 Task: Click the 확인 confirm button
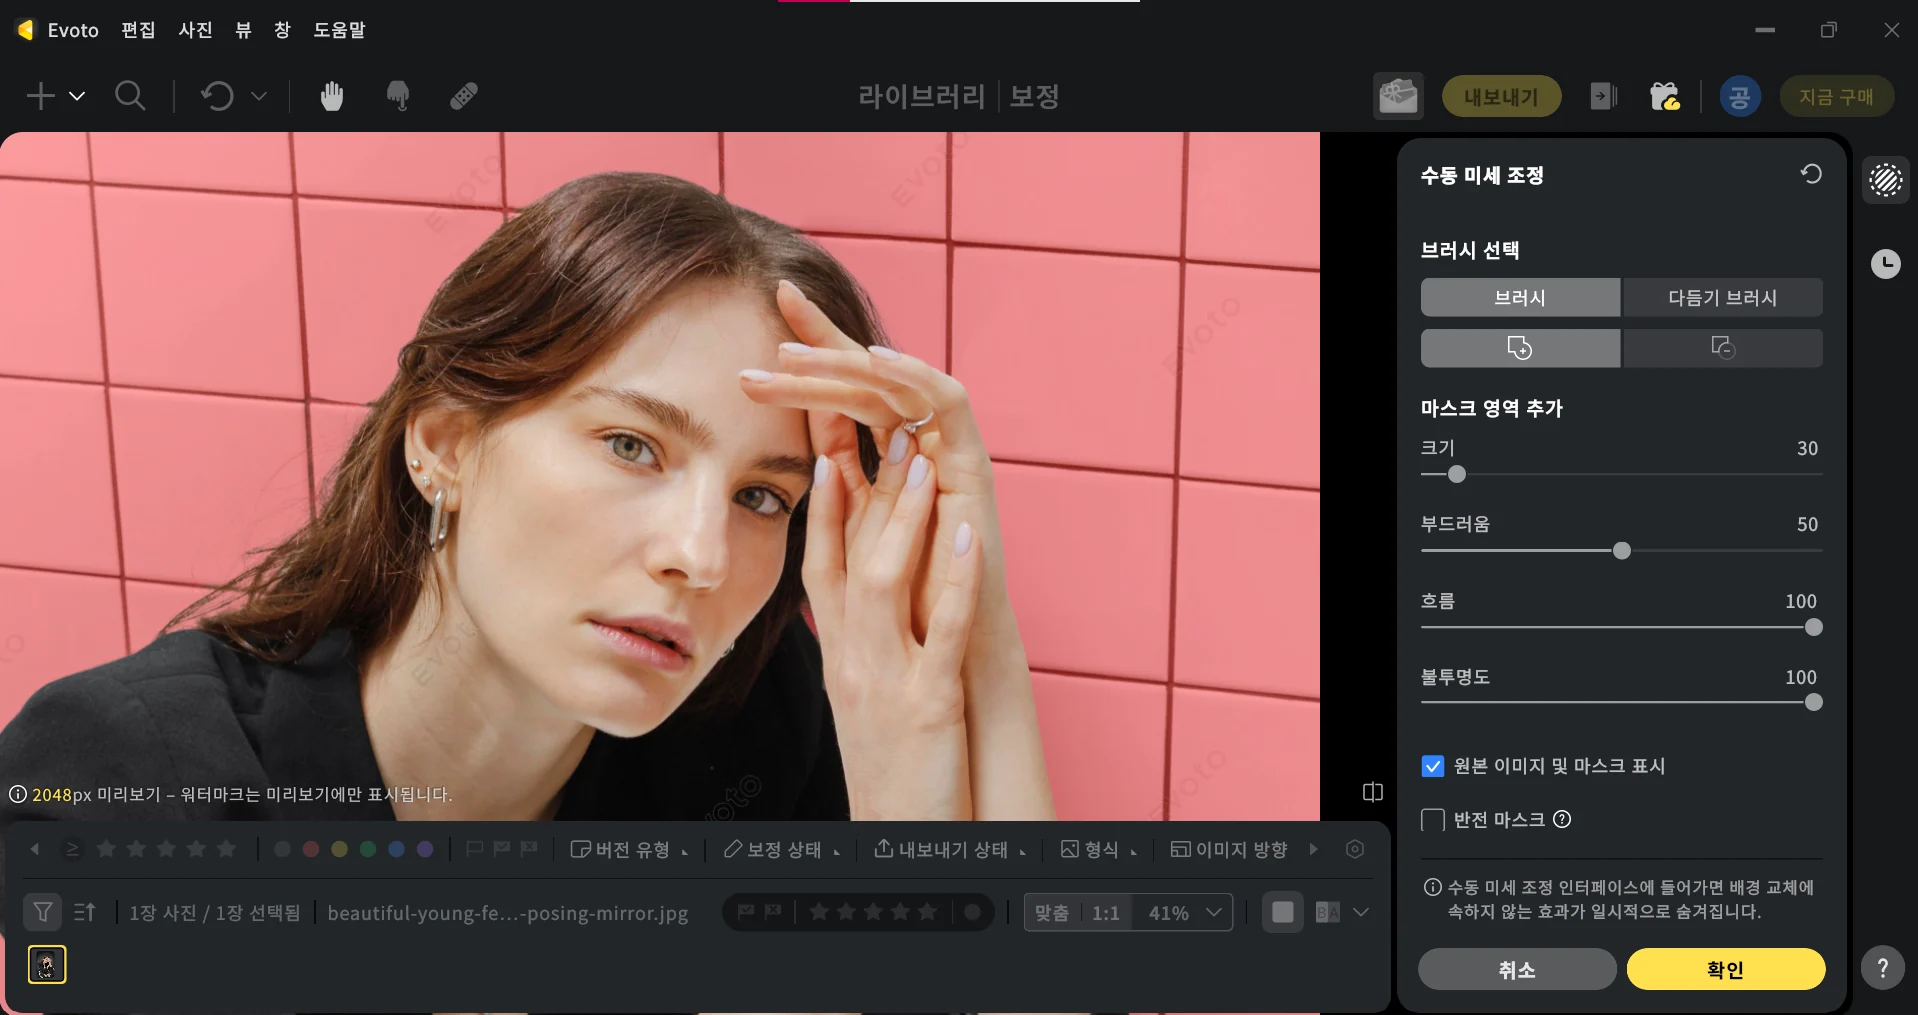[x=1726, y=969]
